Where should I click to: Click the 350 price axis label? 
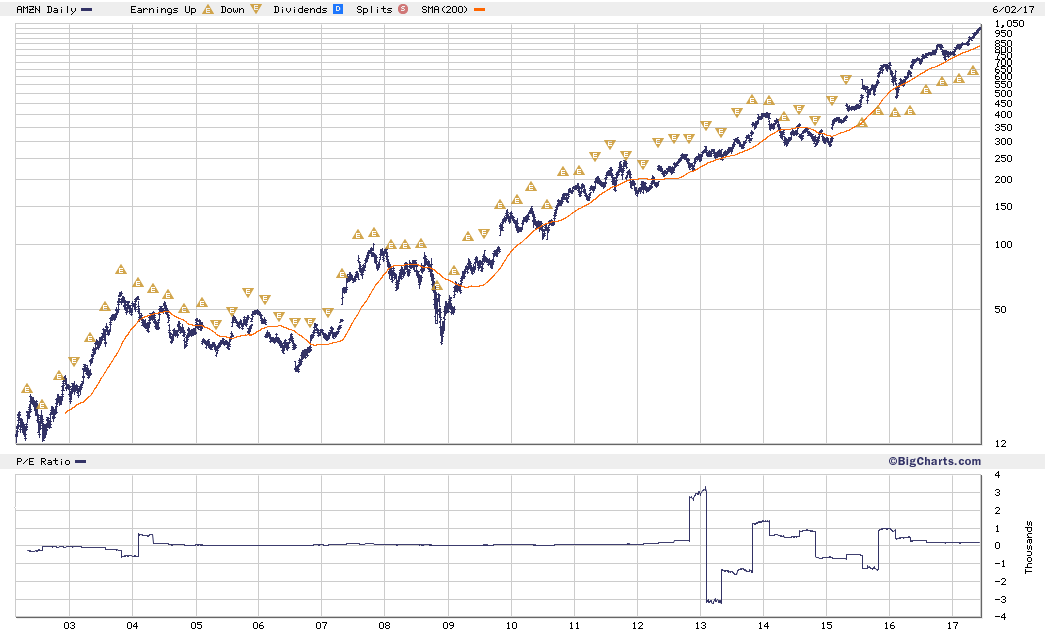[1003, 128]
